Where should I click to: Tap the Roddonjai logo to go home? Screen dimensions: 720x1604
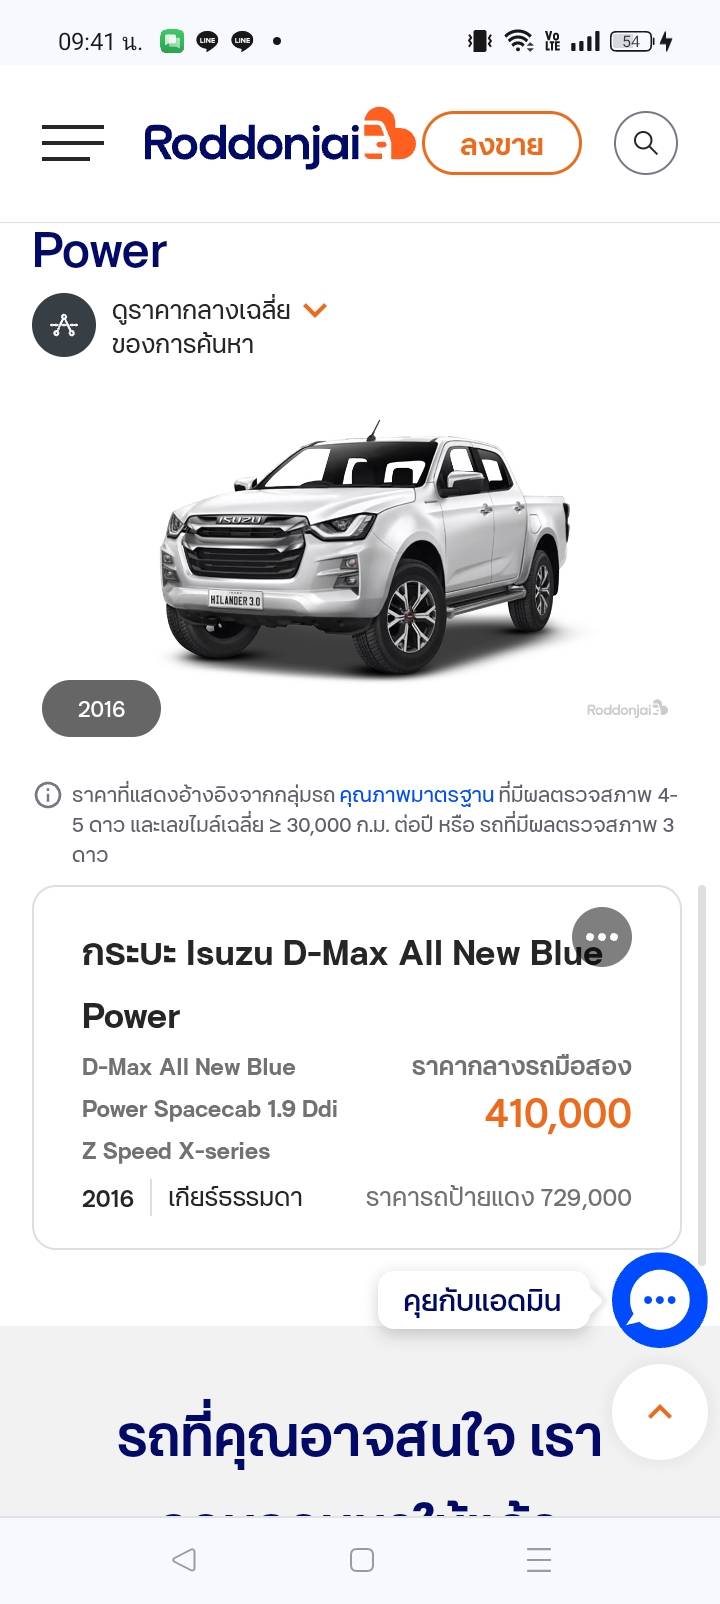click(x=280, y=140)
